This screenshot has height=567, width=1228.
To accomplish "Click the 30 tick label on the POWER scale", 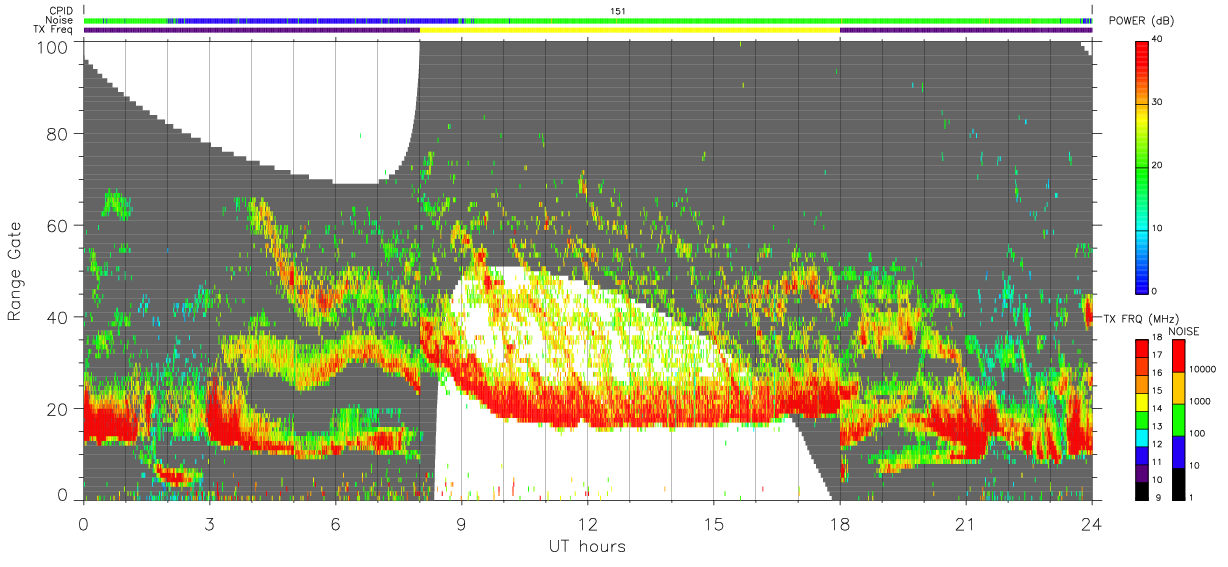I will click(x=1156, y=103).
